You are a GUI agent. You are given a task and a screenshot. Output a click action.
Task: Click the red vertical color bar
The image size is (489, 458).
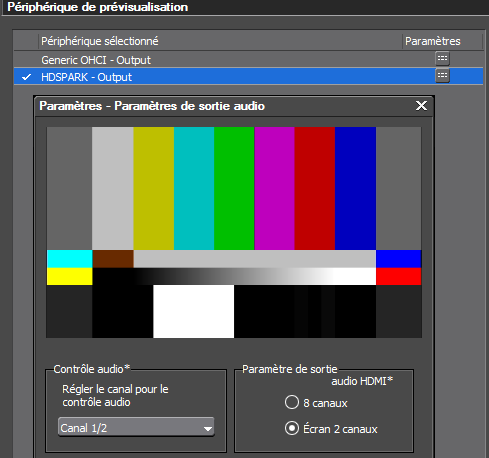coord(315,188)
